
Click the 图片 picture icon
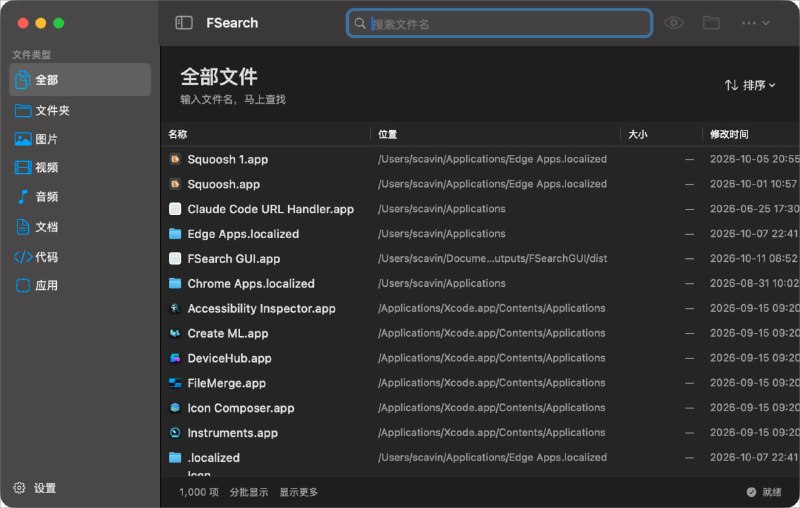[x=23, y=139]
